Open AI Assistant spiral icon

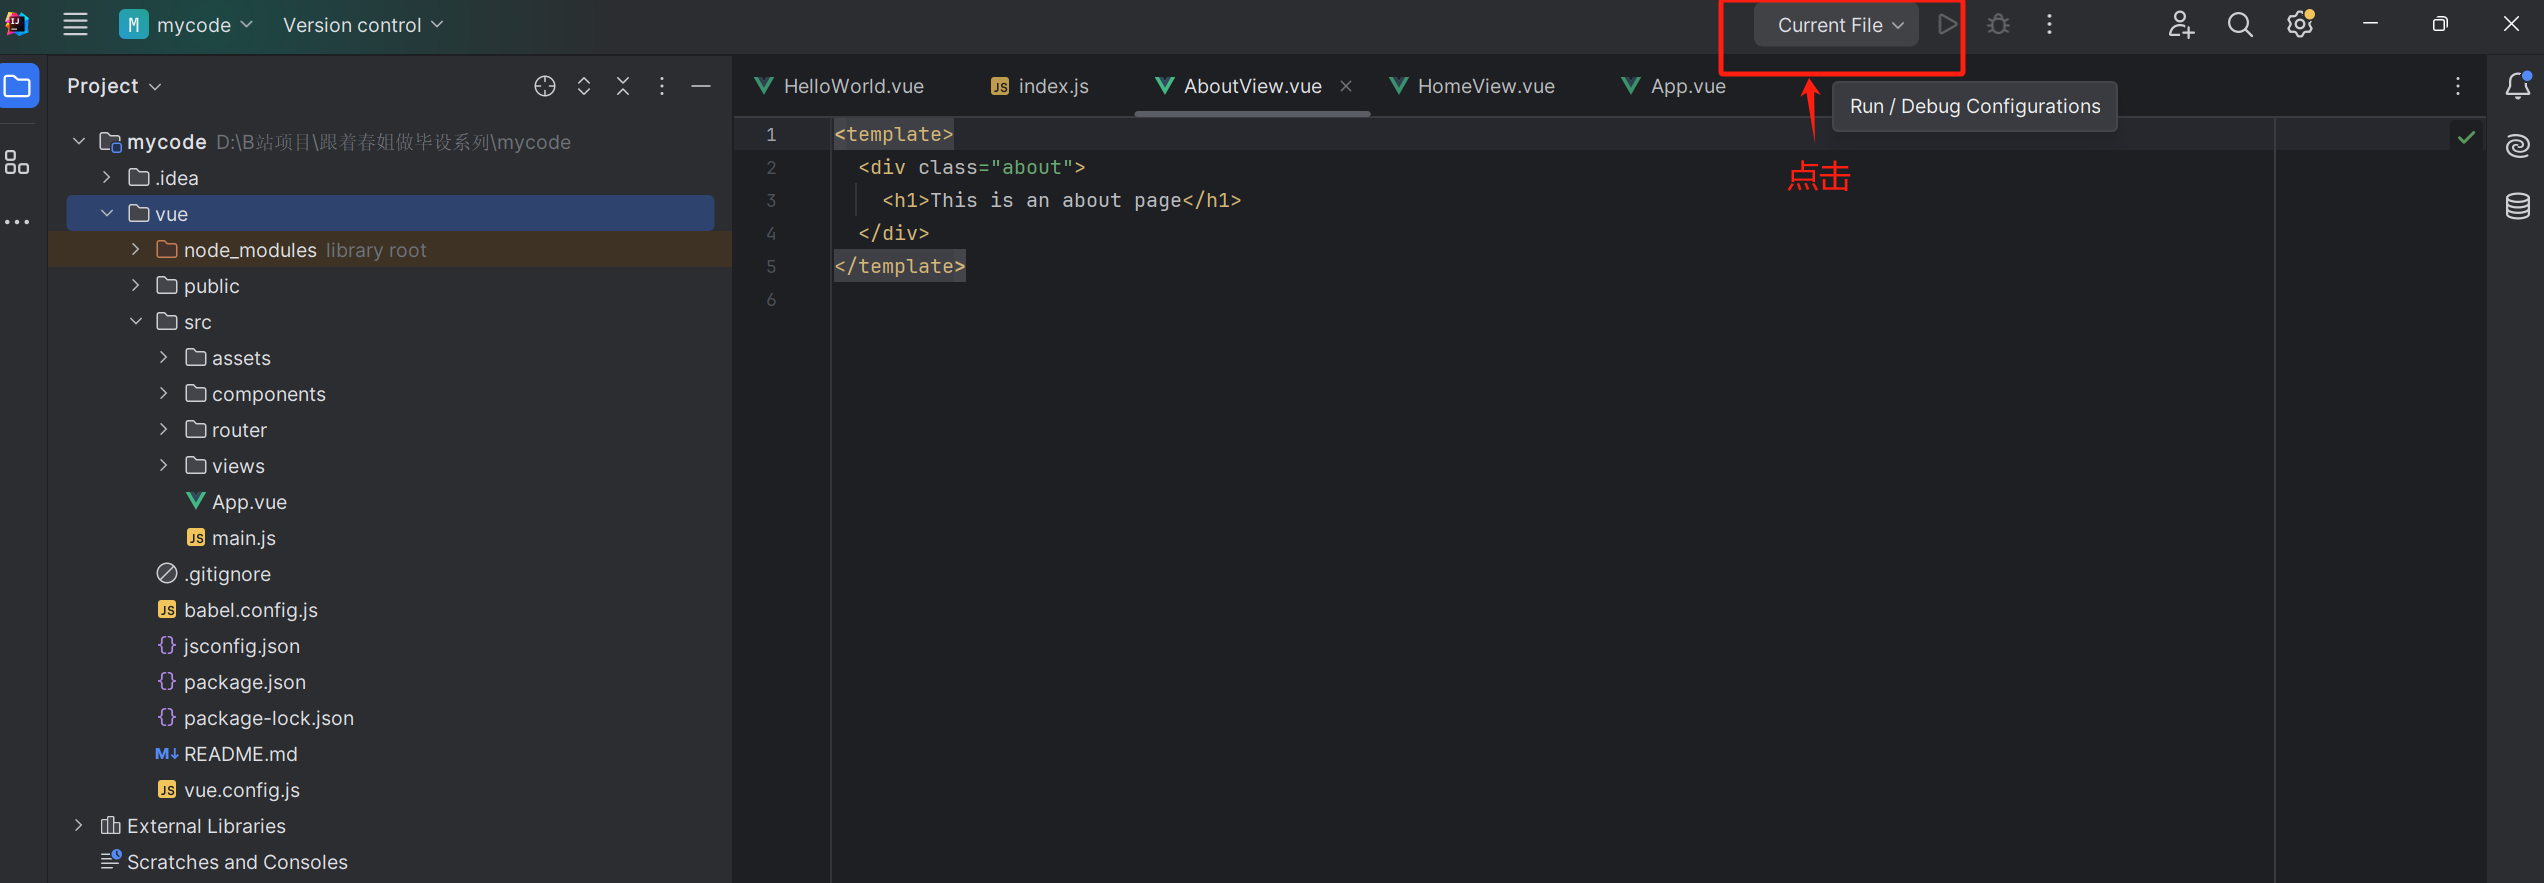point(2518,146)
